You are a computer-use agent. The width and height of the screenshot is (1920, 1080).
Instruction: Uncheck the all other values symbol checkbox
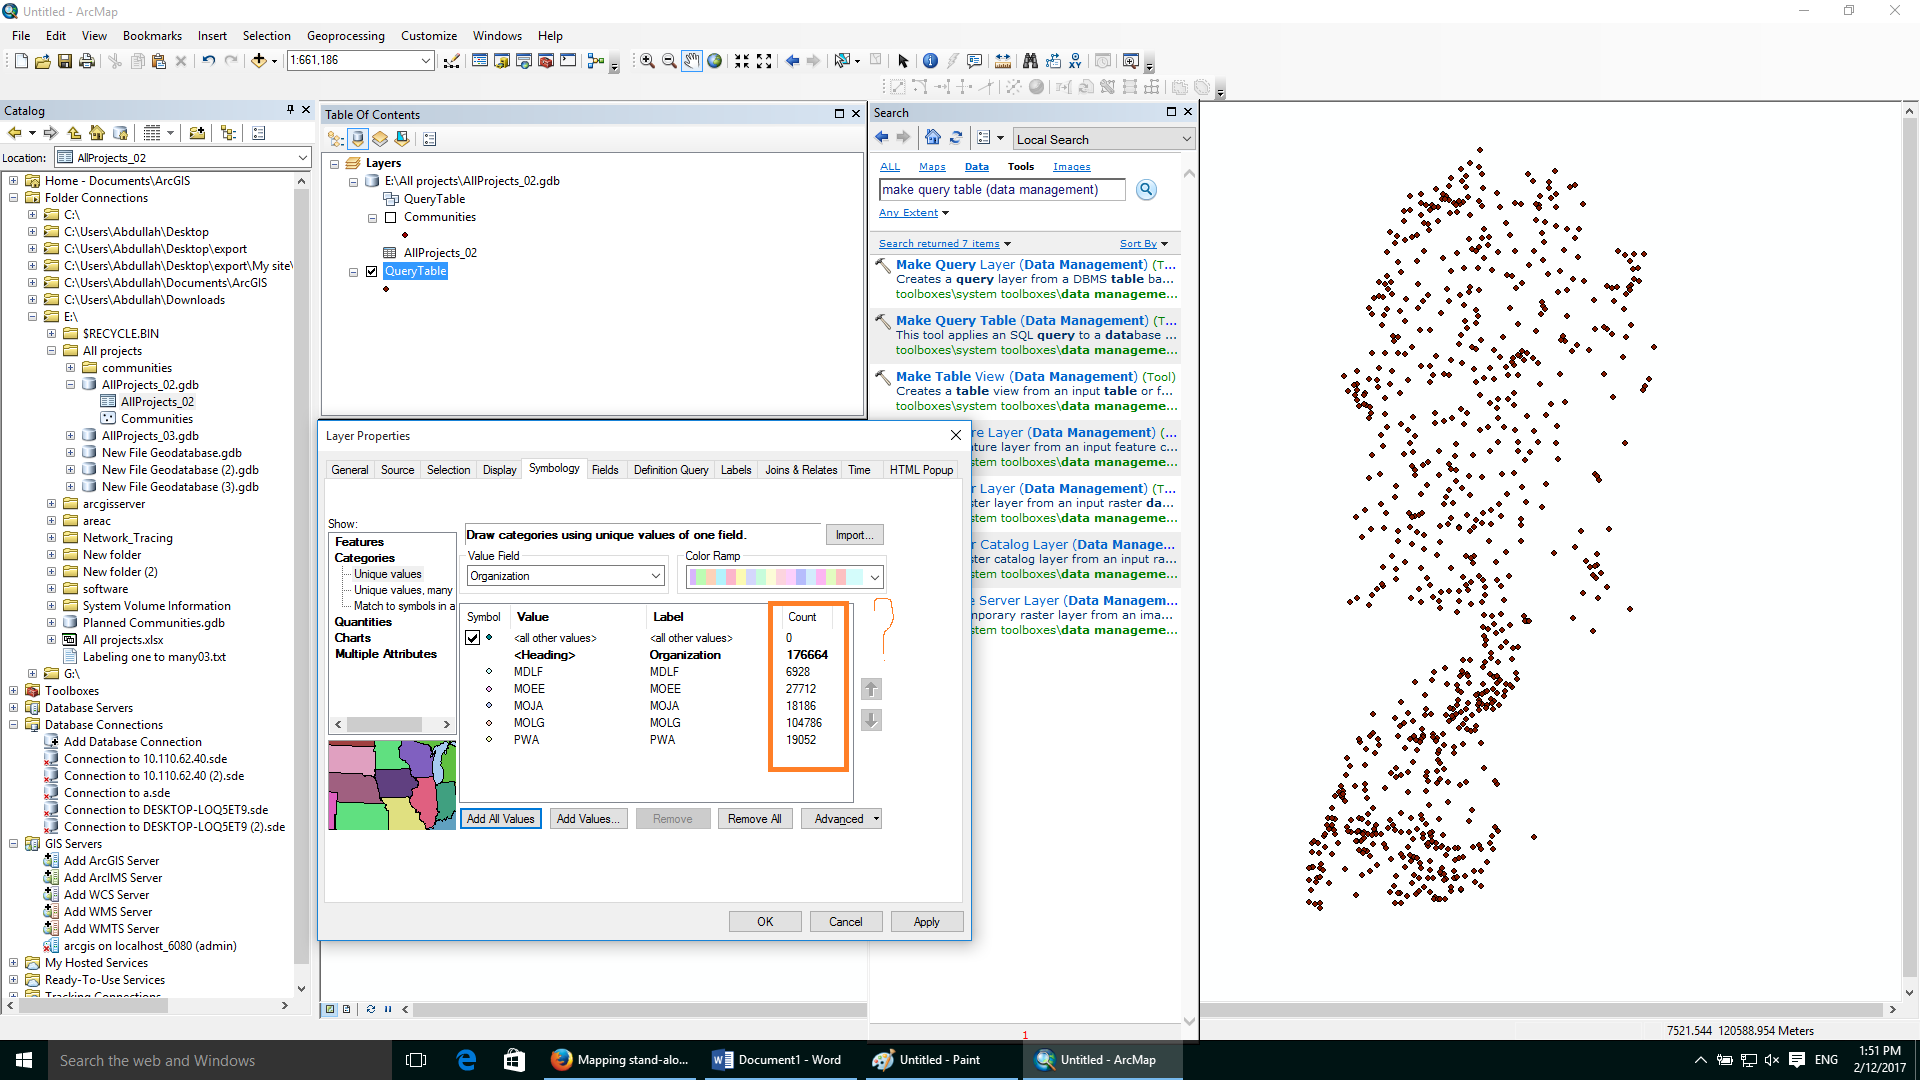[x=473, y=638]
